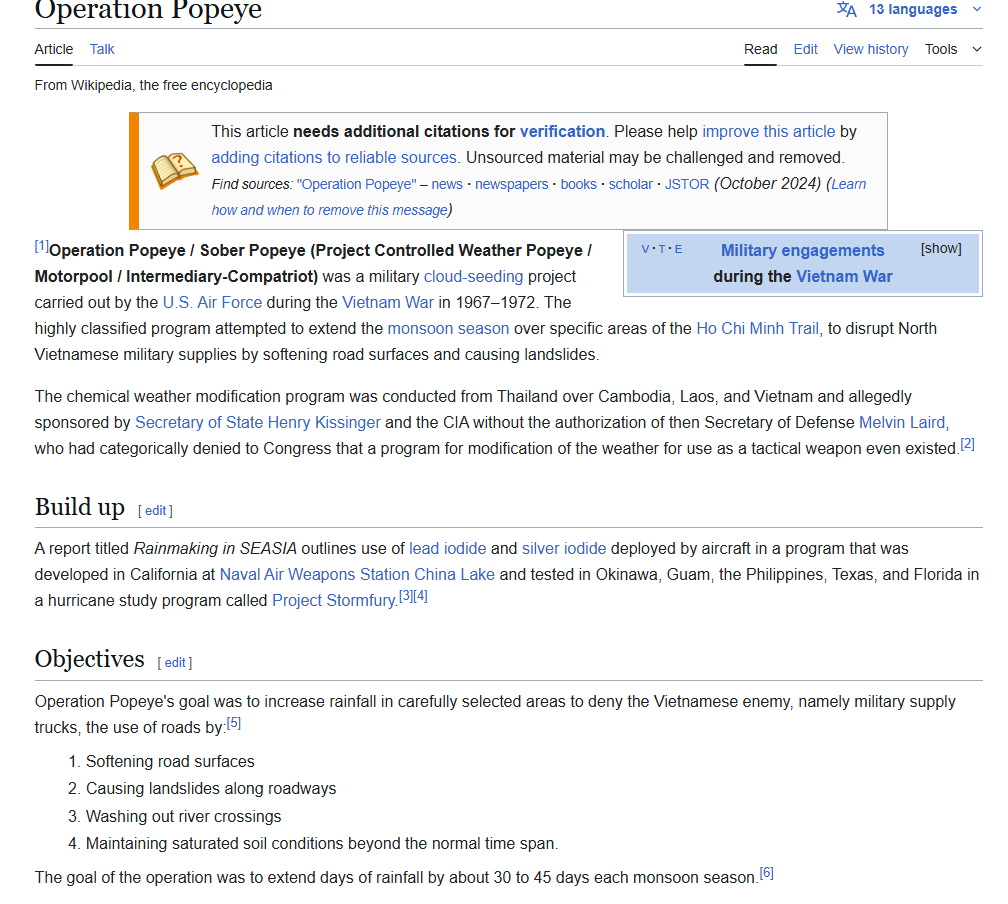Follow the verification link
This screenshot has width=1008, height=904.
click(562, 132)
